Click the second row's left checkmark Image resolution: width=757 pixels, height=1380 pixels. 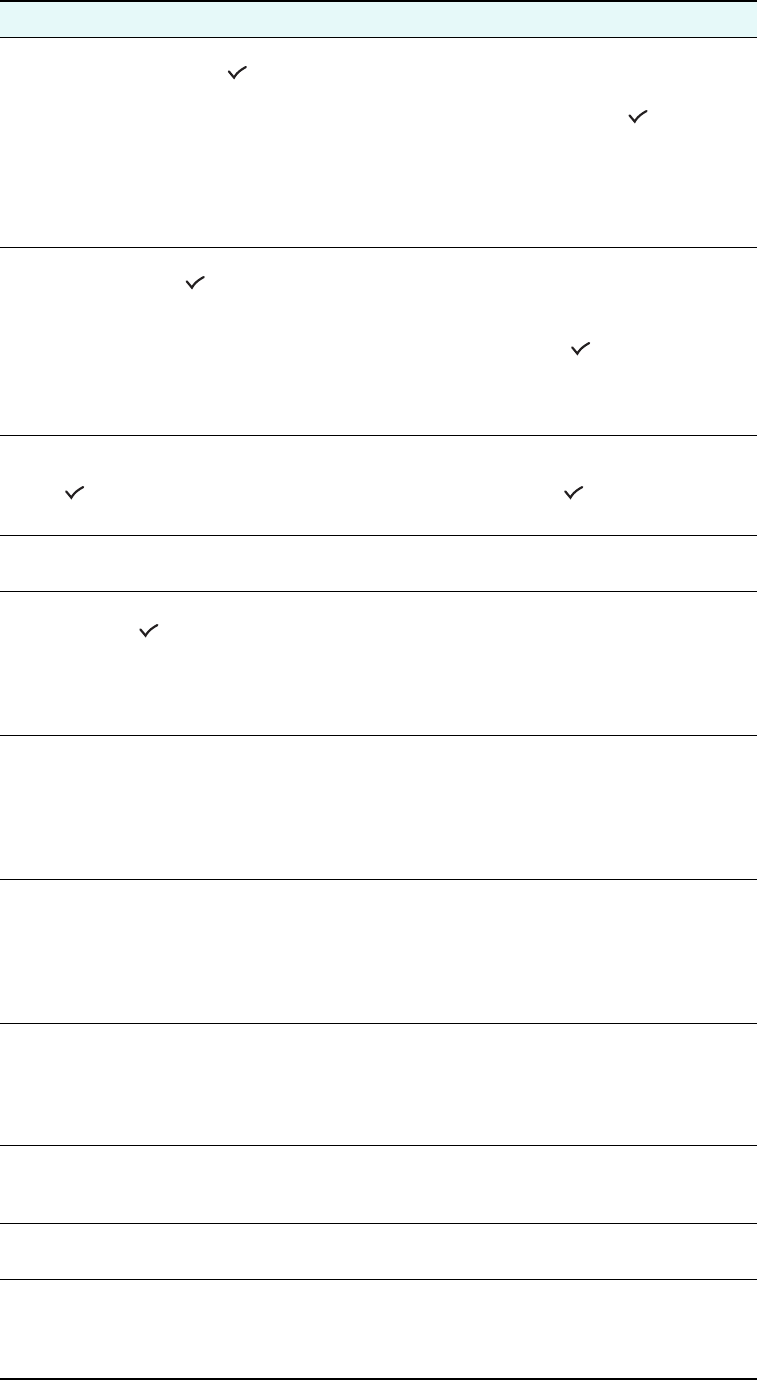(194, 286)
